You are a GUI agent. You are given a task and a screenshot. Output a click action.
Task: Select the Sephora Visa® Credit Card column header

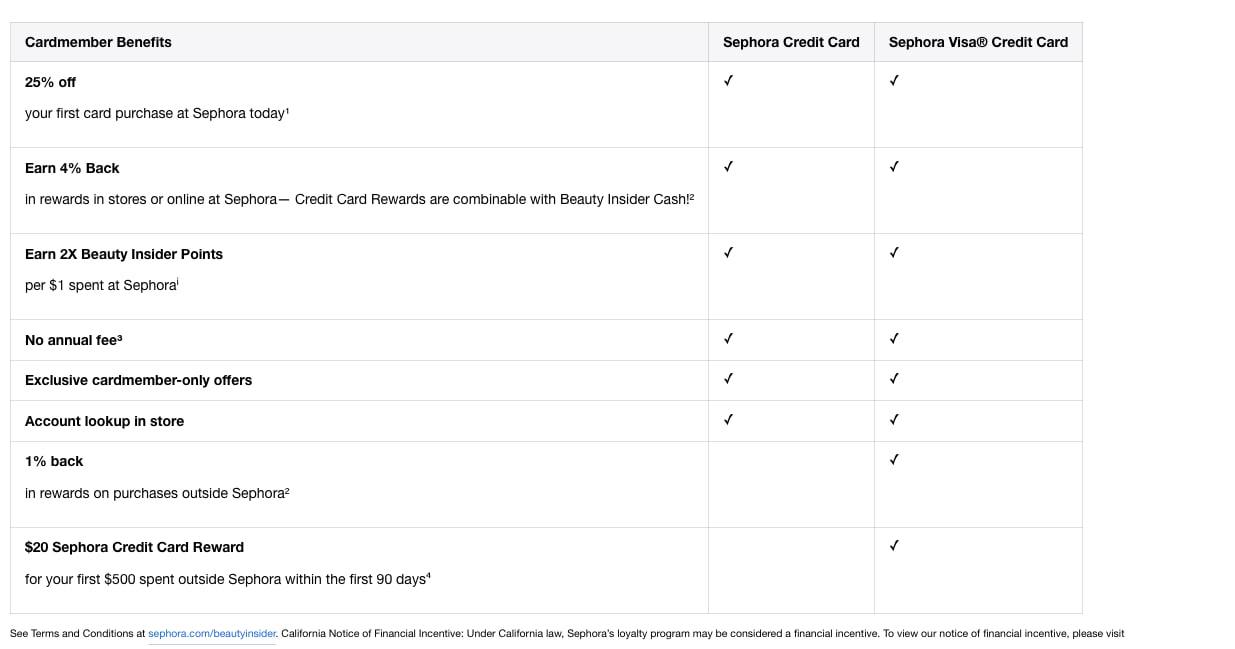point(978,42)
